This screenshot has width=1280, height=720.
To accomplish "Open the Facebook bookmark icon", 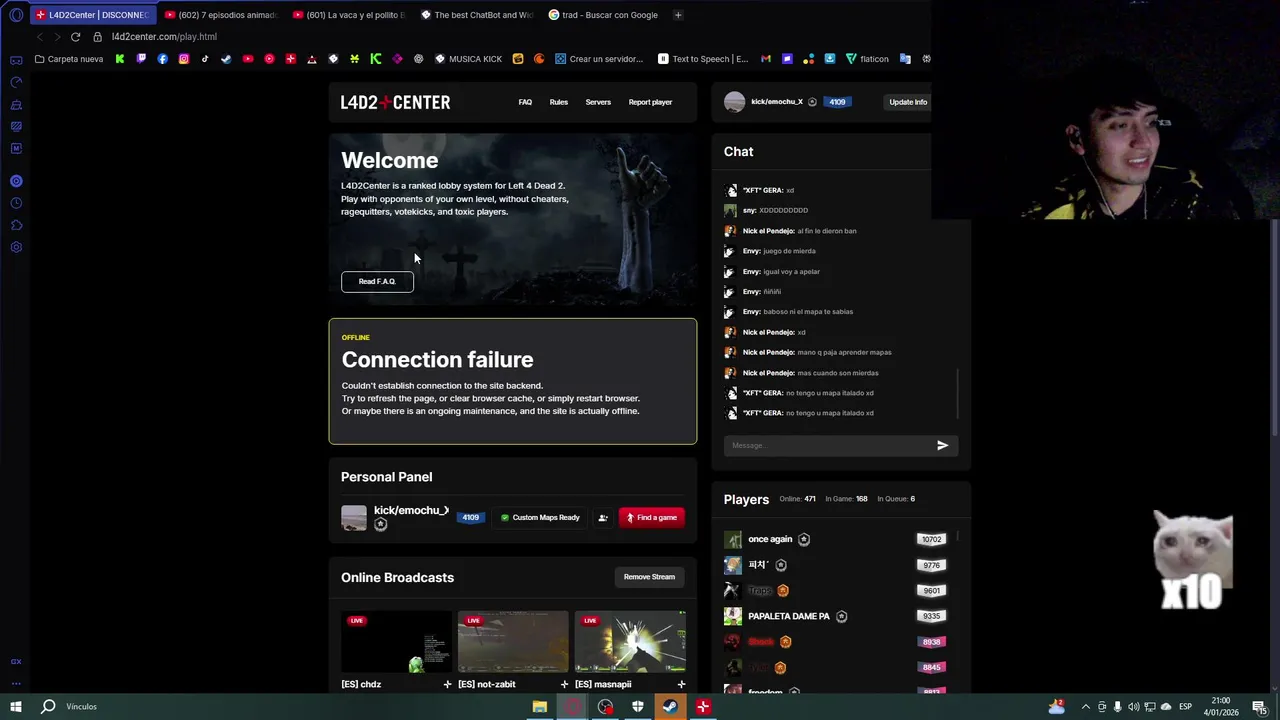I will pos(162,59).
